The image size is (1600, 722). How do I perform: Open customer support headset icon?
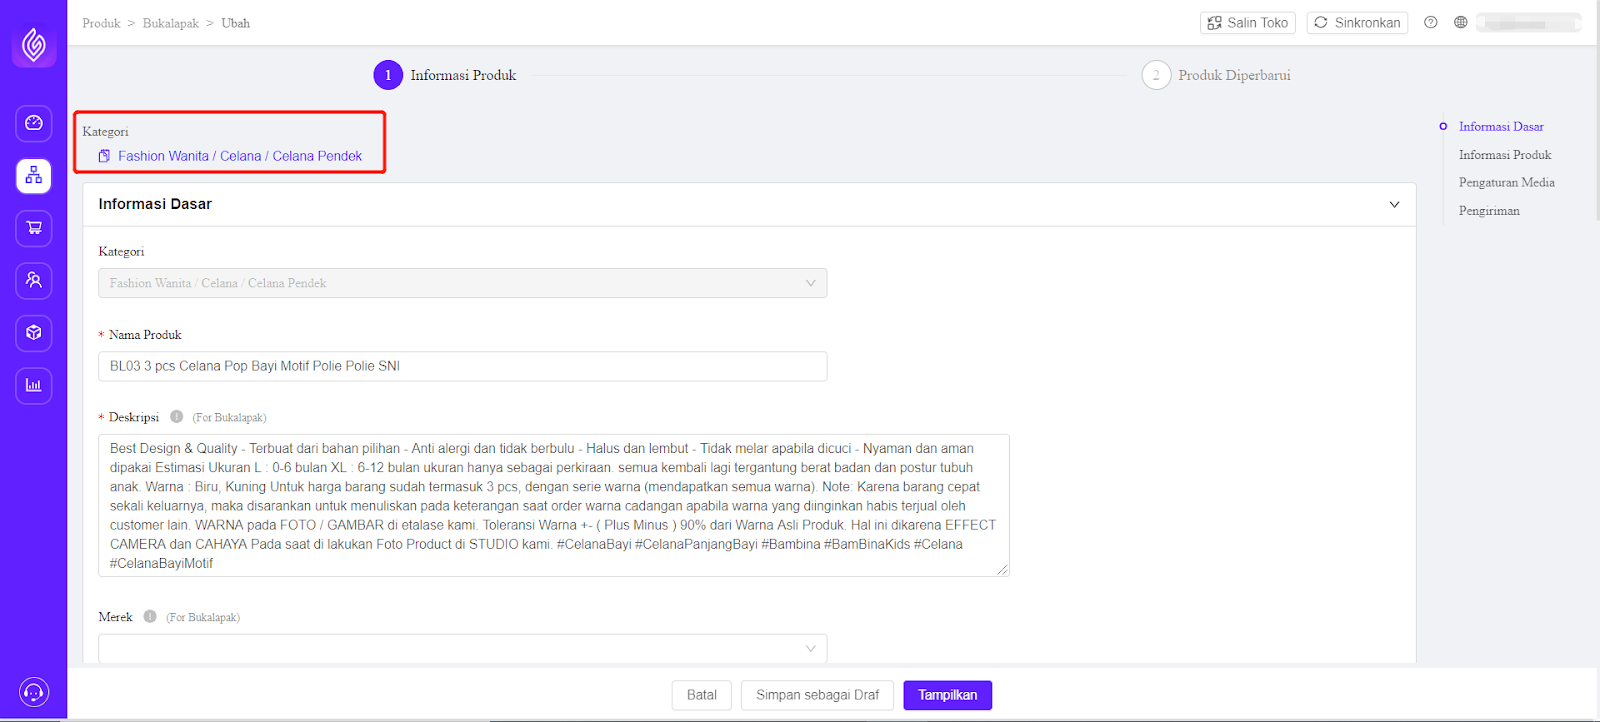[34, 692]
